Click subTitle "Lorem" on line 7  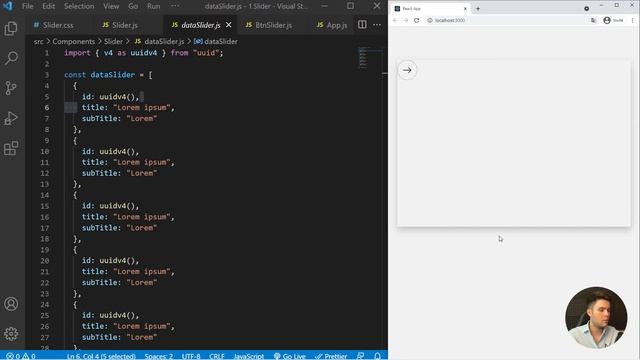click(x=120, y=119)
